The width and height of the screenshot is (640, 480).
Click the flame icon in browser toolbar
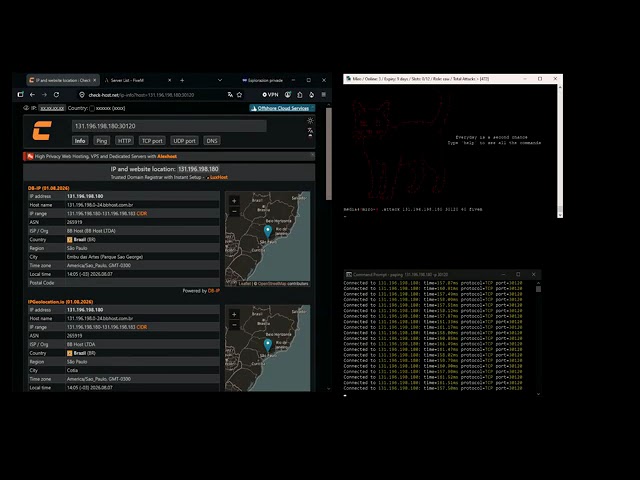tap(311, 95)
